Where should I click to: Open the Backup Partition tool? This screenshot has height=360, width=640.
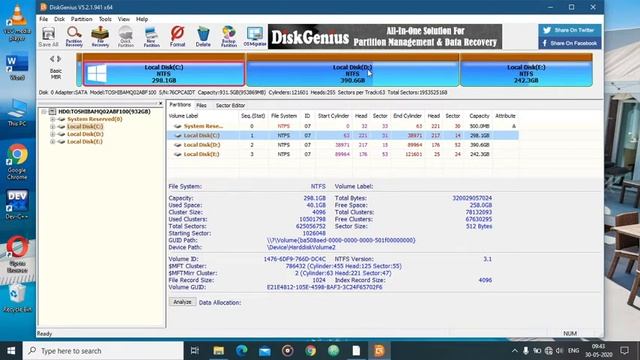(x=229, y=36)
